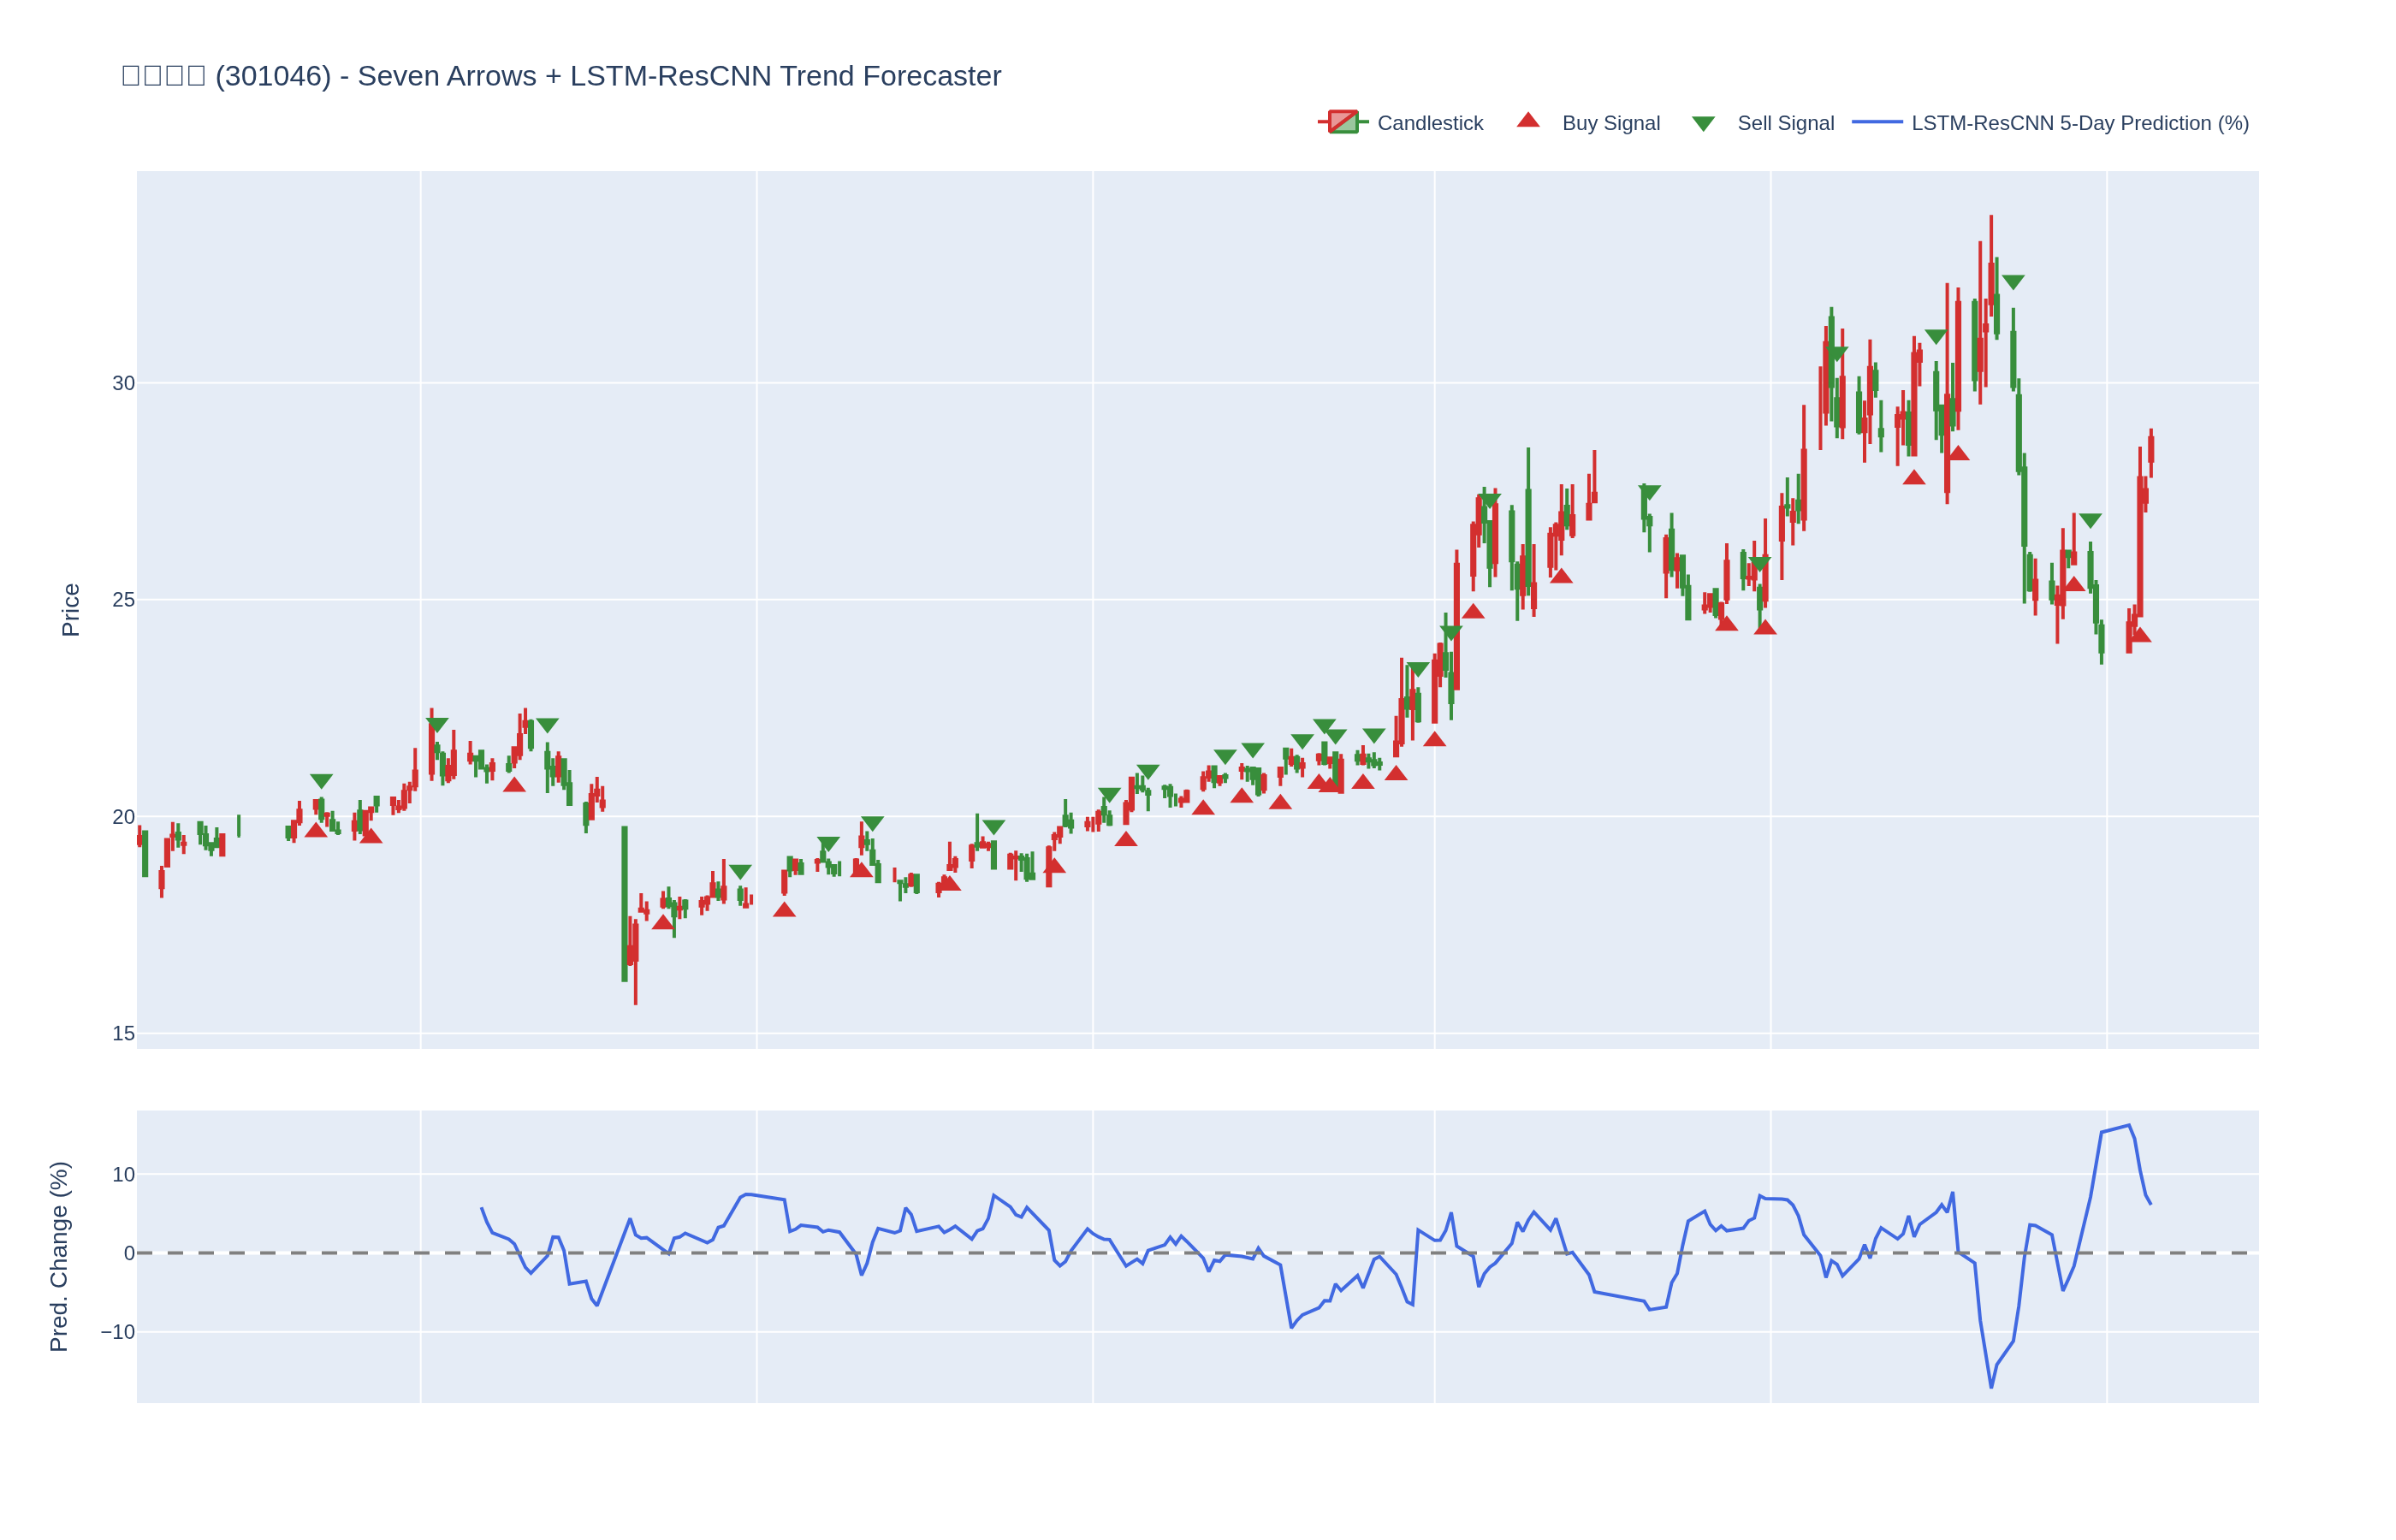Toggle the Sell Signal legend text
The height and width of the screenshot is (1540, 2396).
[x=1785, y=123]
